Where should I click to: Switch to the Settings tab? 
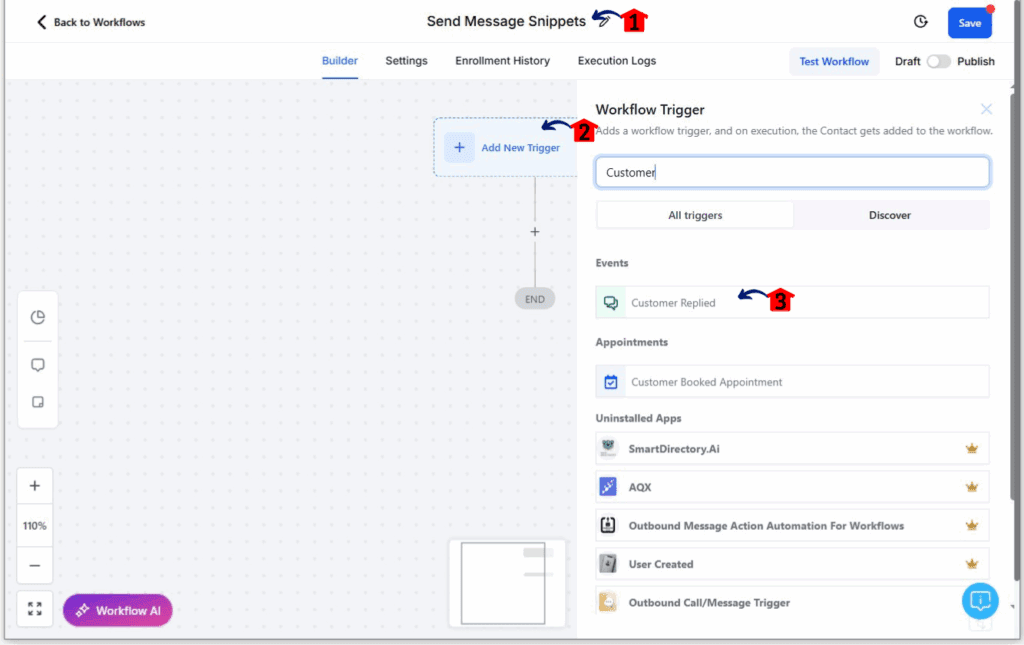[406, 61]
